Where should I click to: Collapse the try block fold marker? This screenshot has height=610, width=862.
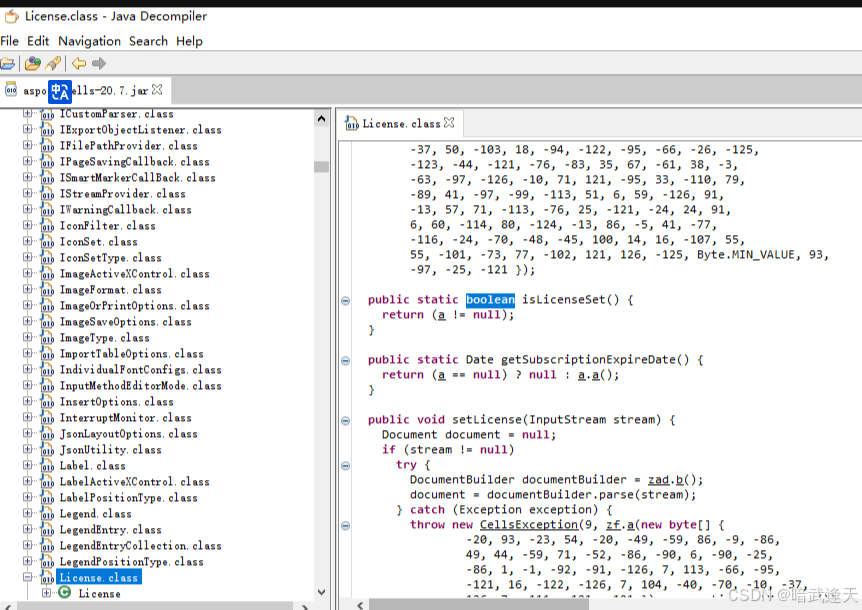coord(345,465)
